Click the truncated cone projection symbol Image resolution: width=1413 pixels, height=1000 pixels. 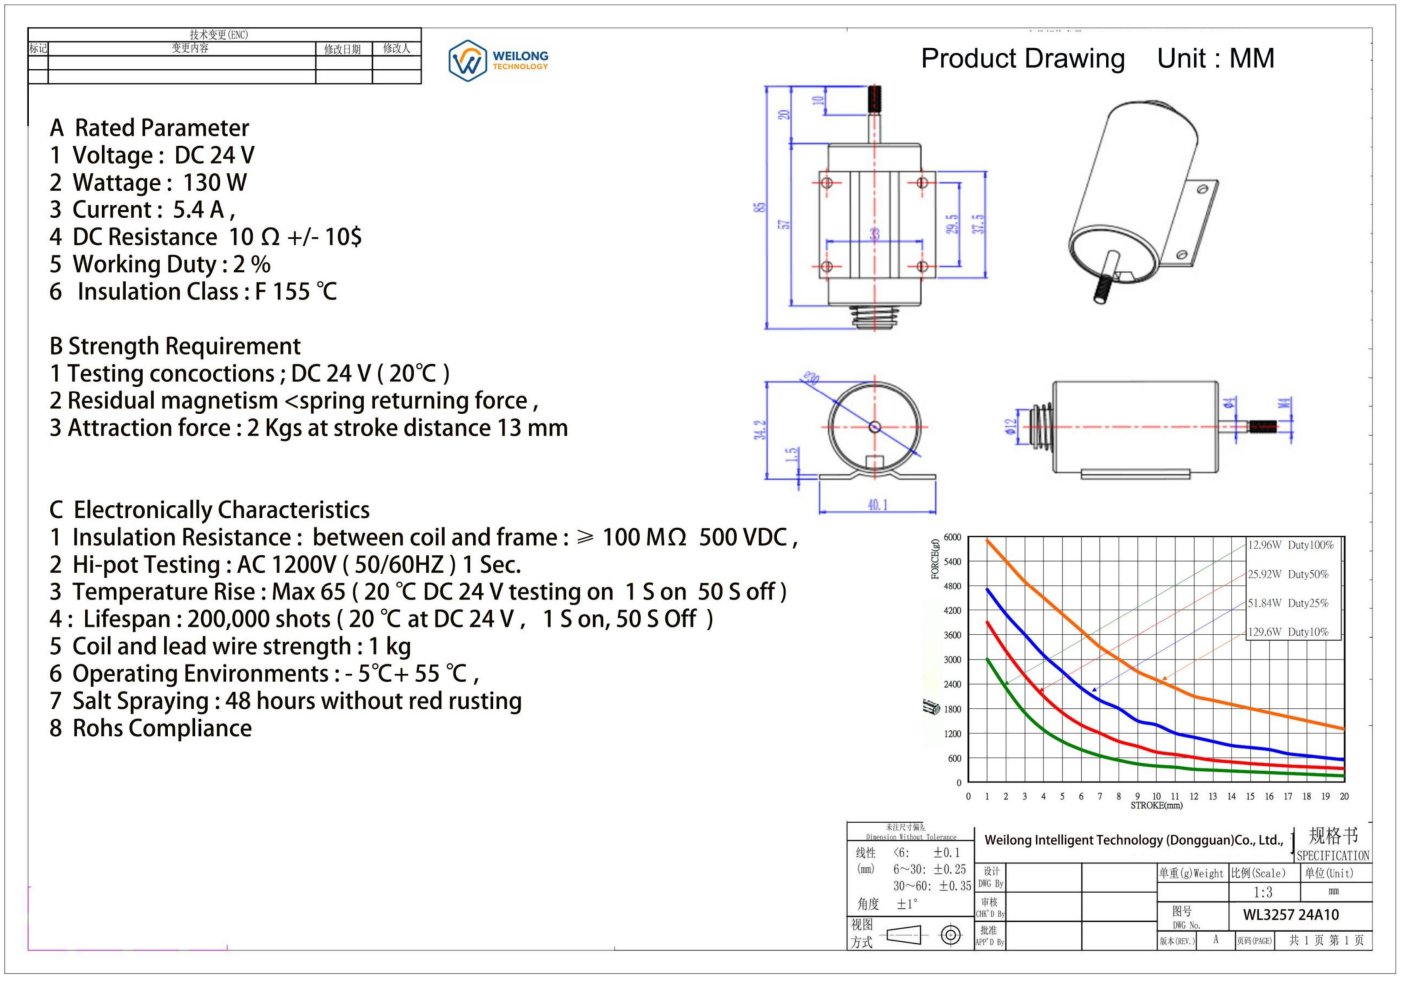click(904, 935)
